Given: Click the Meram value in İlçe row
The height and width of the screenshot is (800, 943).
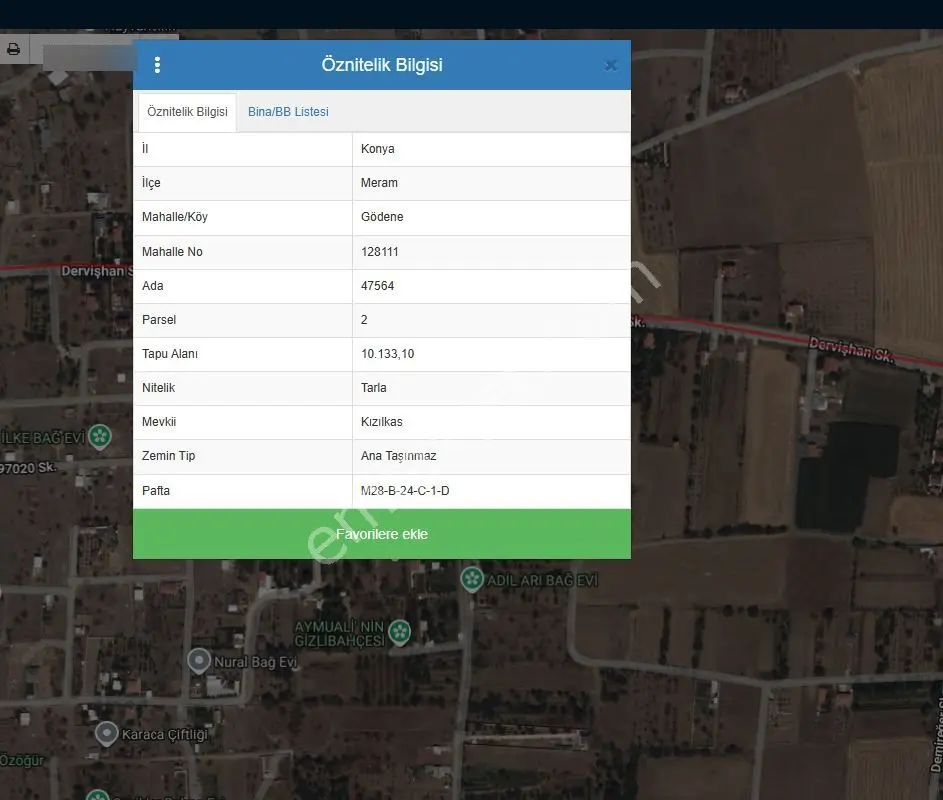Looking at the screenshot, I should (379, 183).
